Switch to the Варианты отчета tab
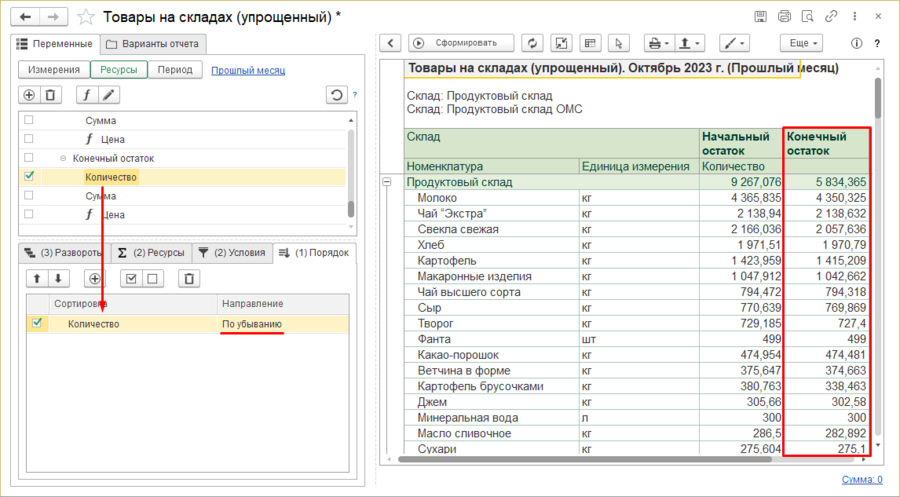This screenshot has height=497, width=900. click(155, 43)
